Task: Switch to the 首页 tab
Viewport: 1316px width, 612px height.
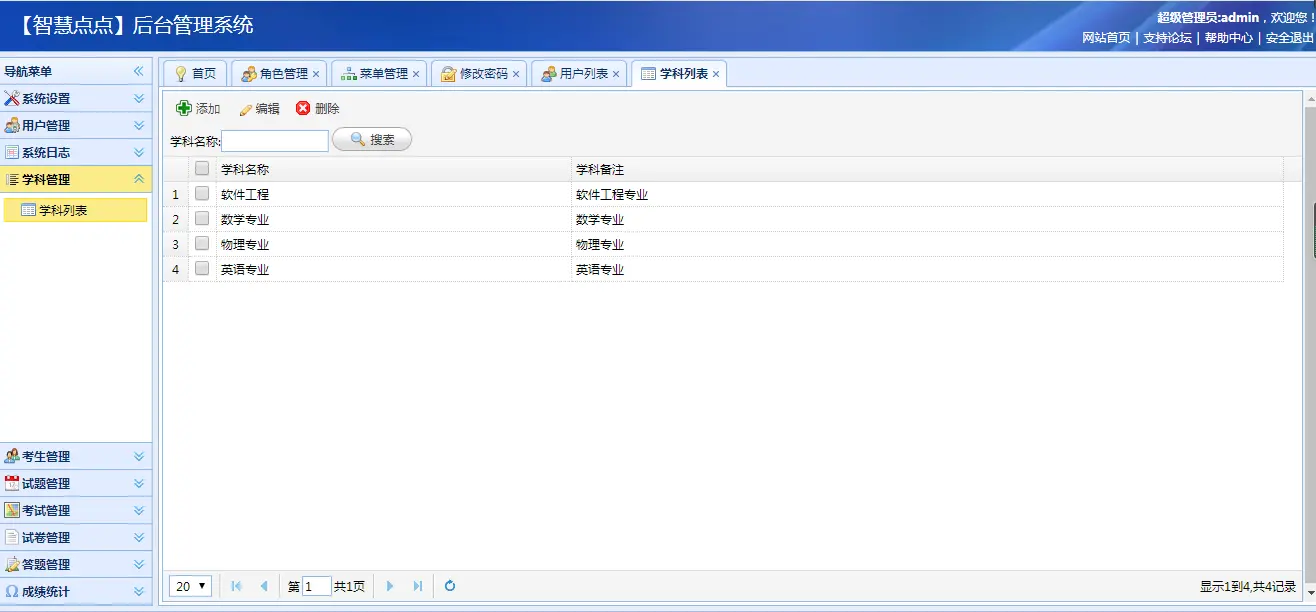Action: (x=195, y=74)
